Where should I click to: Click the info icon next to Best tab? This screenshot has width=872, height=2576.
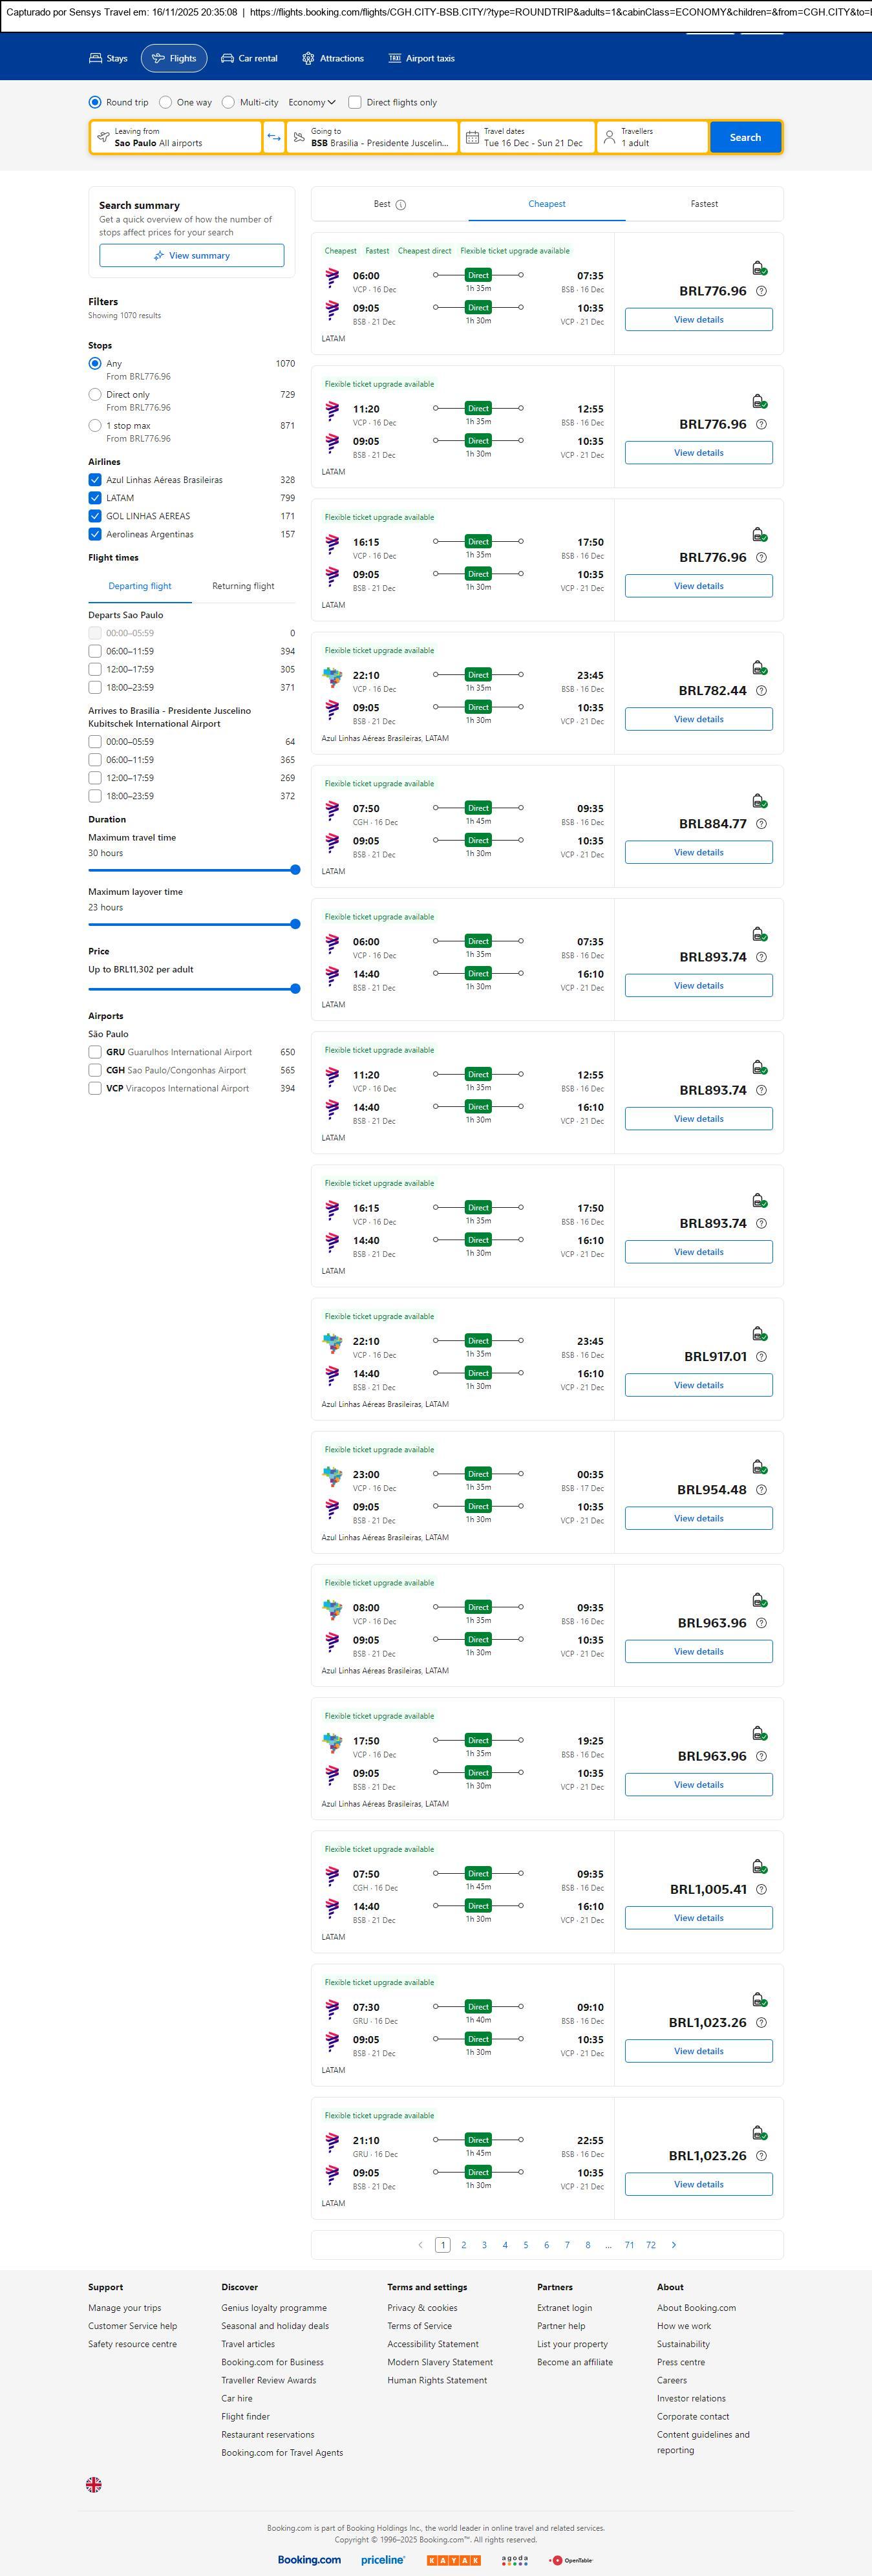tap(401, 205)
